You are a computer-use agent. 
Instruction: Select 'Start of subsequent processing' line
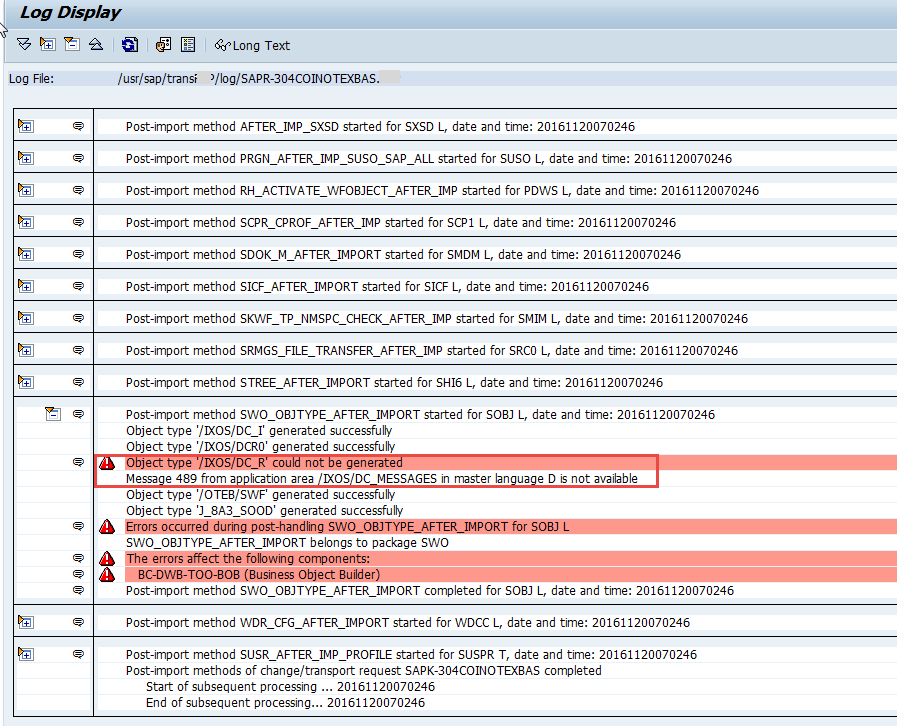(x=290, y=687)
